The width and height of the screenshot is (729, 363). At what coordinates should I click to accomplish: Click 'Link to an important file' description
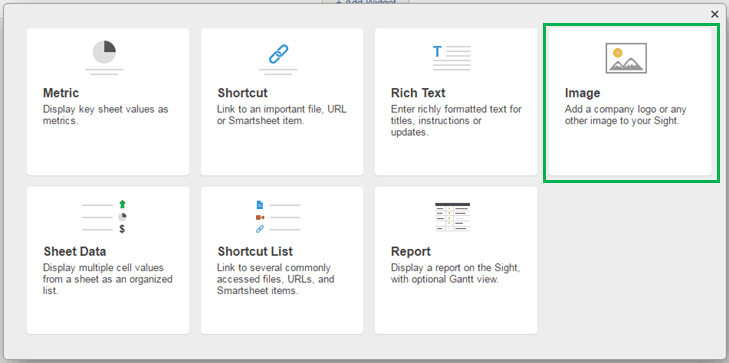tap(282, 115)
